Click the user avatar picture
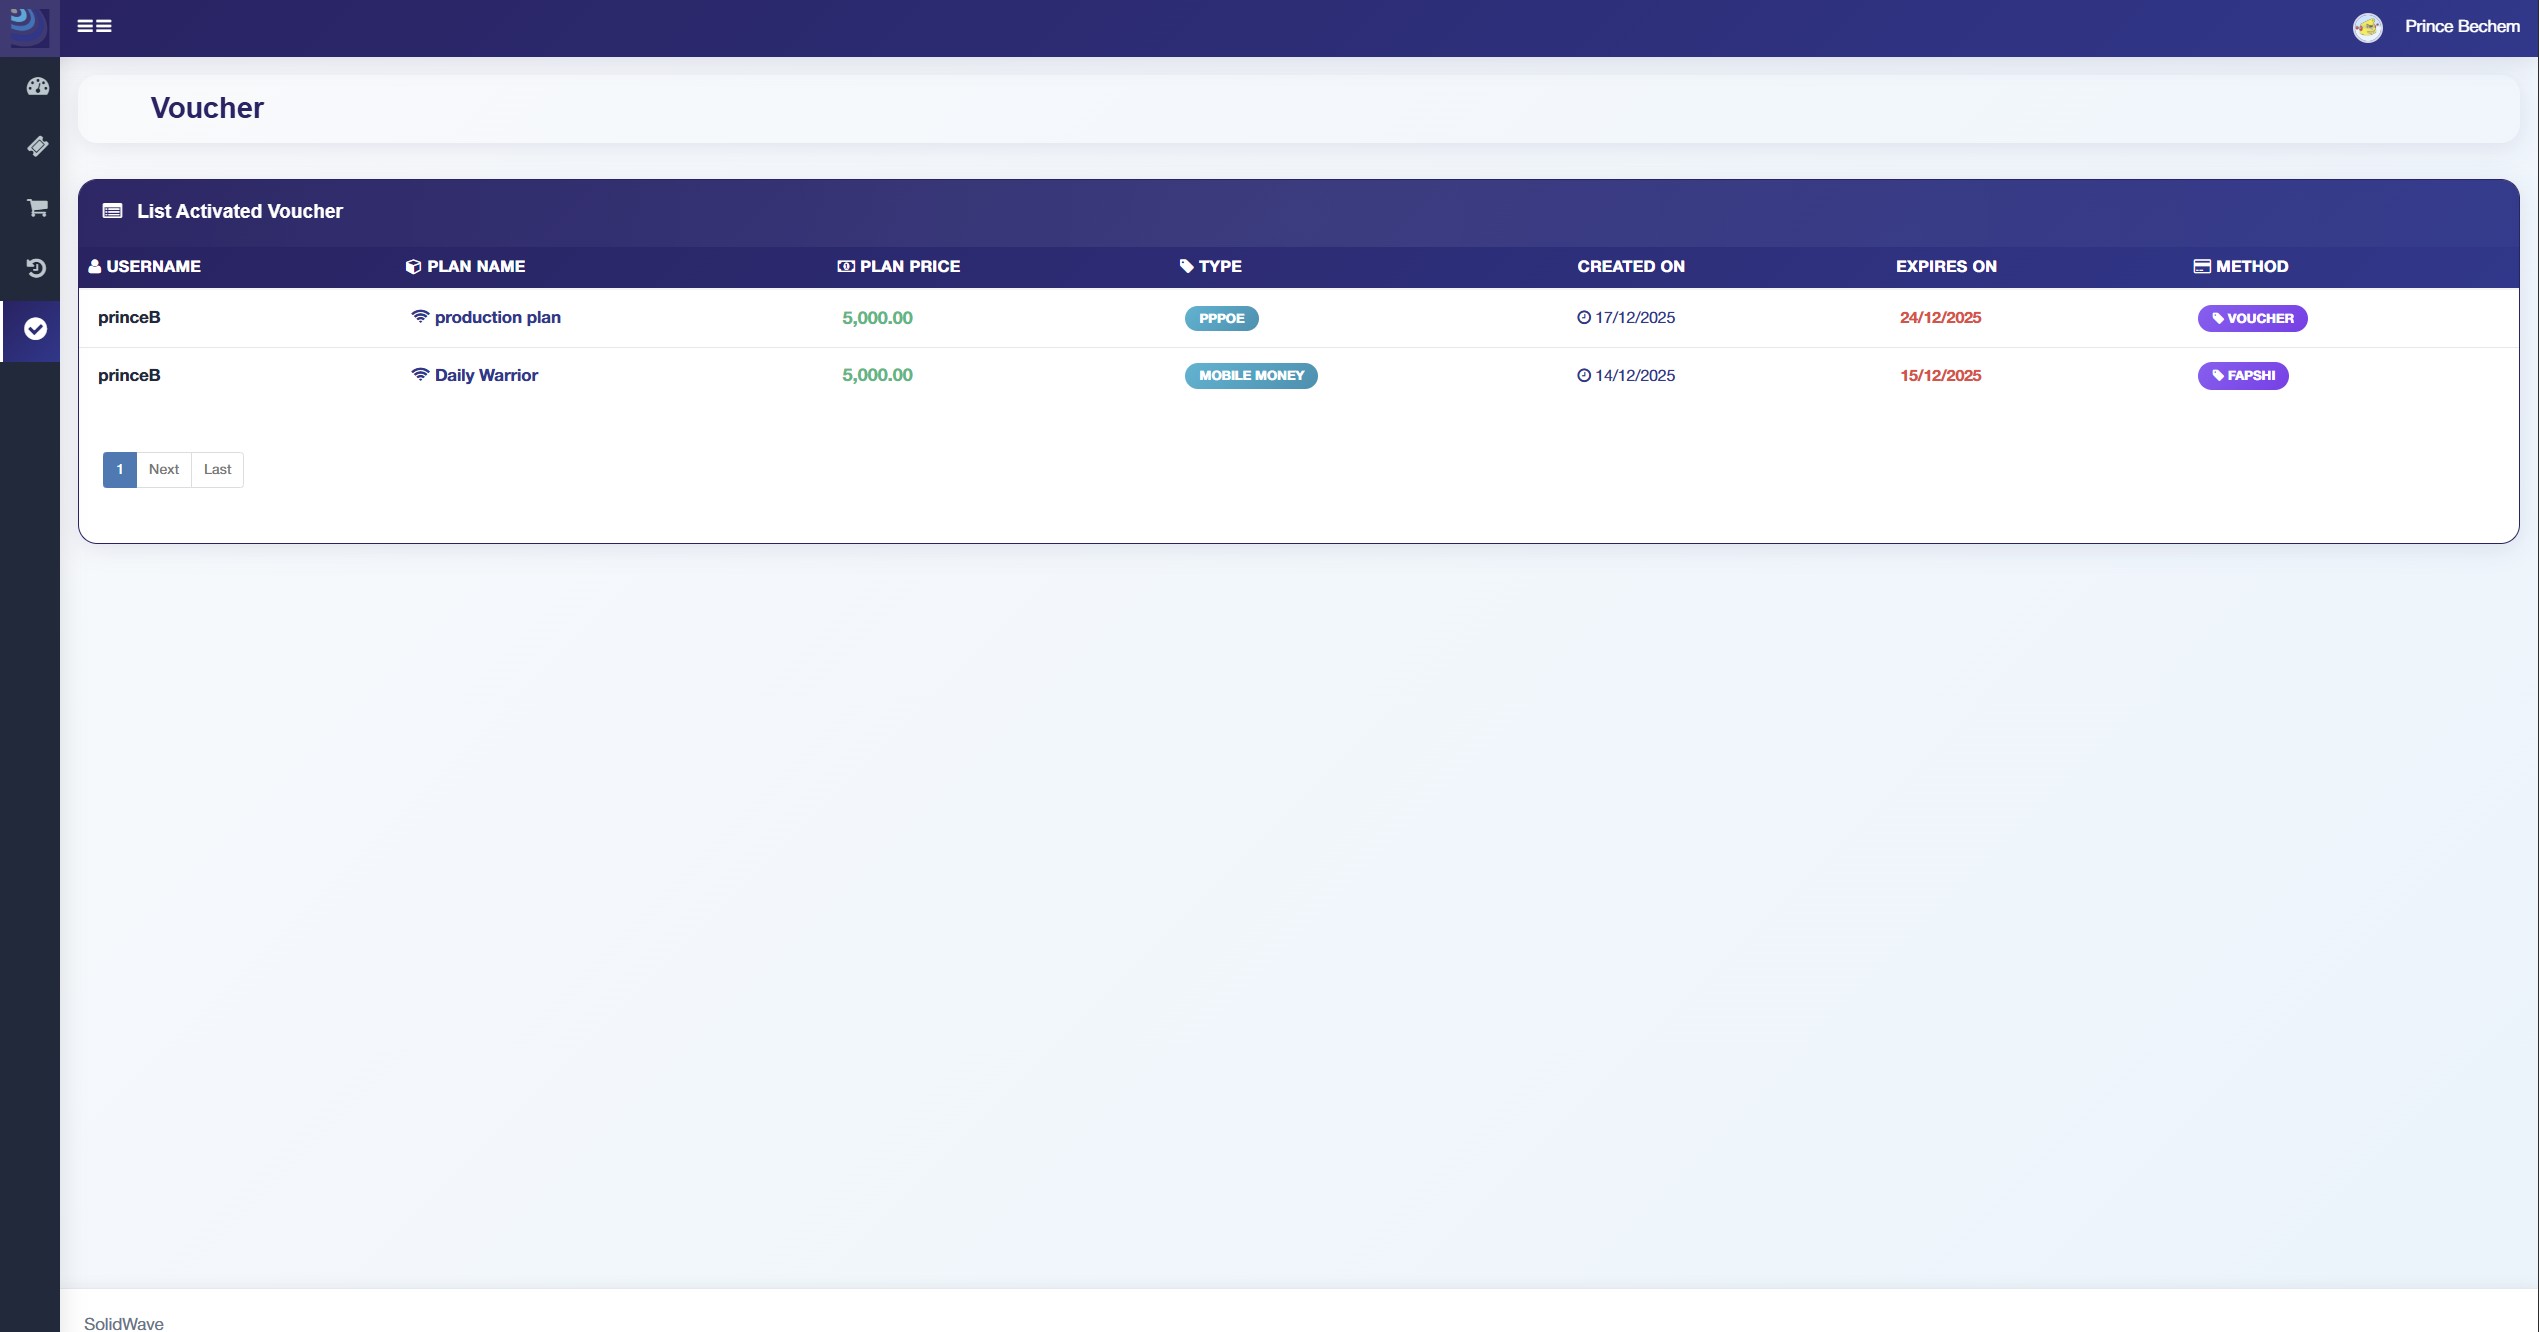 click(x=2367, y=27)
